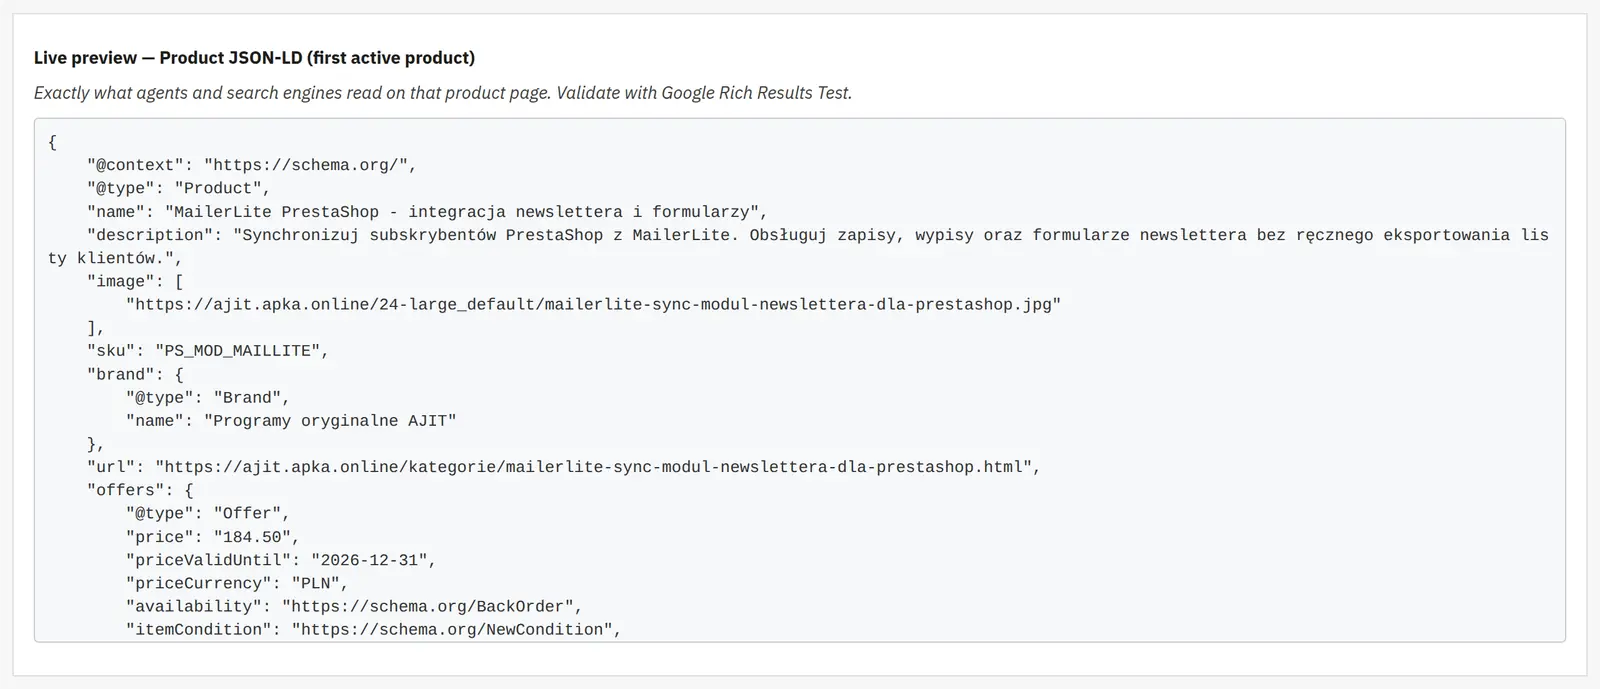The height and width of the screenshot is (689, 1600).
Task: Select the "@type": "Brand" line
Action: tap(208, 398)
